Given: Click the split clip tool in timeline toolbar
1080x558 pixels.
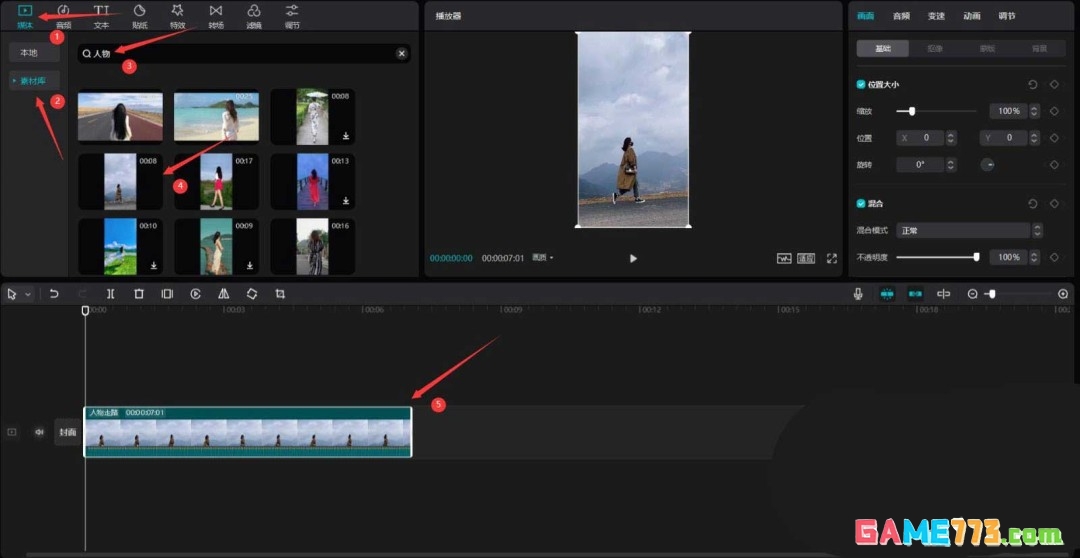Looking at the screenshot, I should 110,294.
